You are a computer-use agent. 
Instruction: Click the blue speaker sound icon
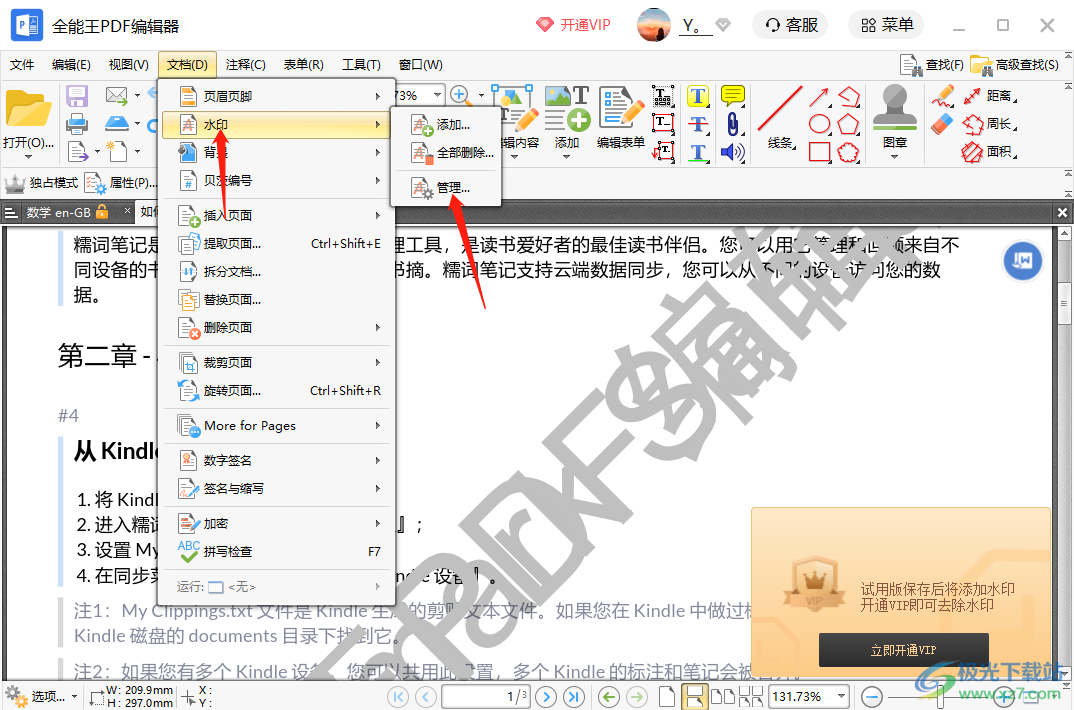point(733,151)
